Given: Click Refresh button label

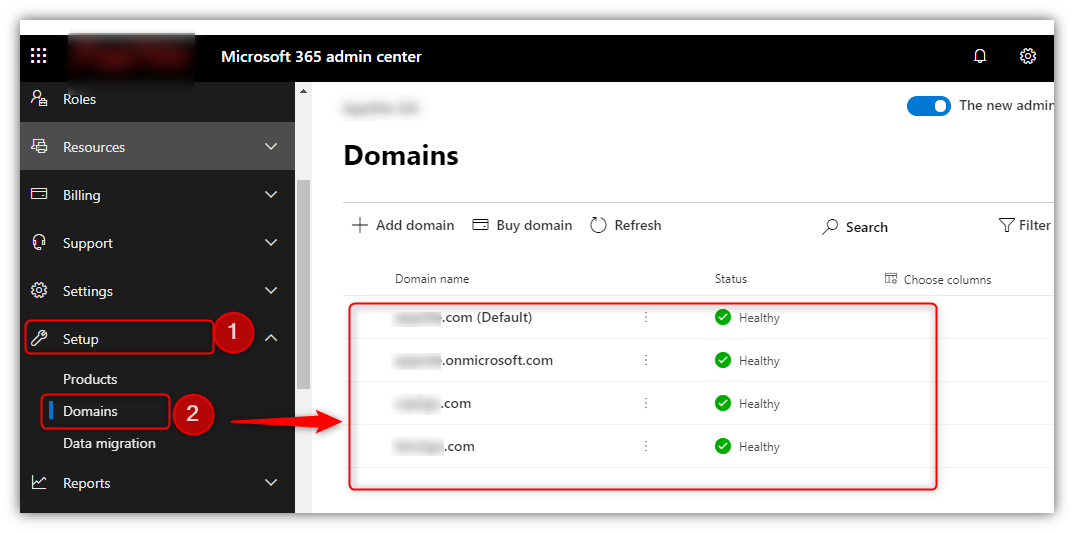Looking at the screenshot, I should click(638, 225).
